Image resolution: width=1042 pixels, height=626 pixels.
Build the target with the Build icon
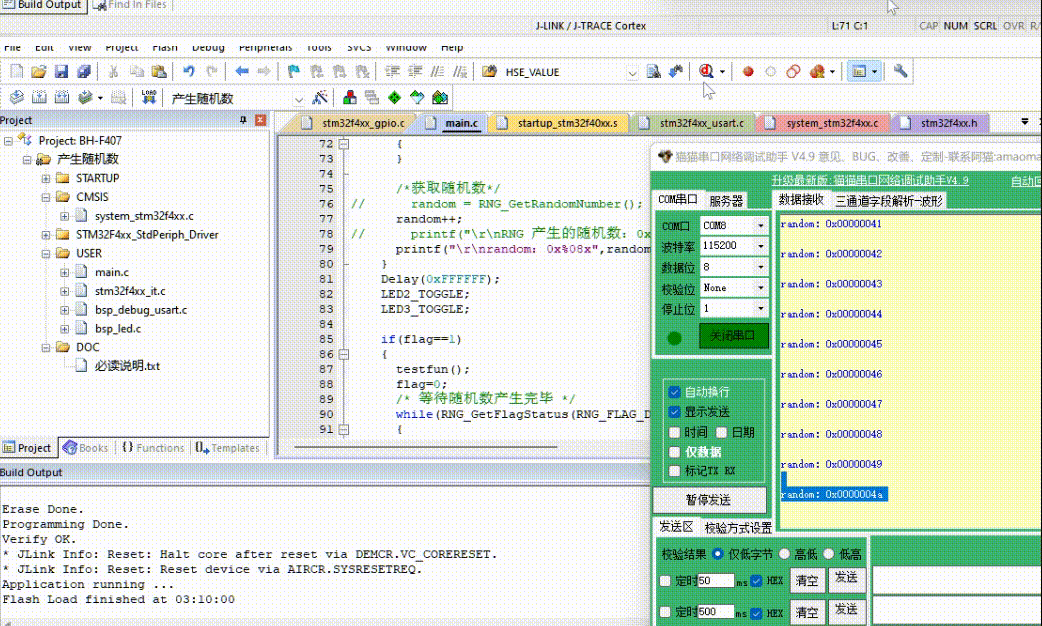pyautogui.click(x=39, y=98)
